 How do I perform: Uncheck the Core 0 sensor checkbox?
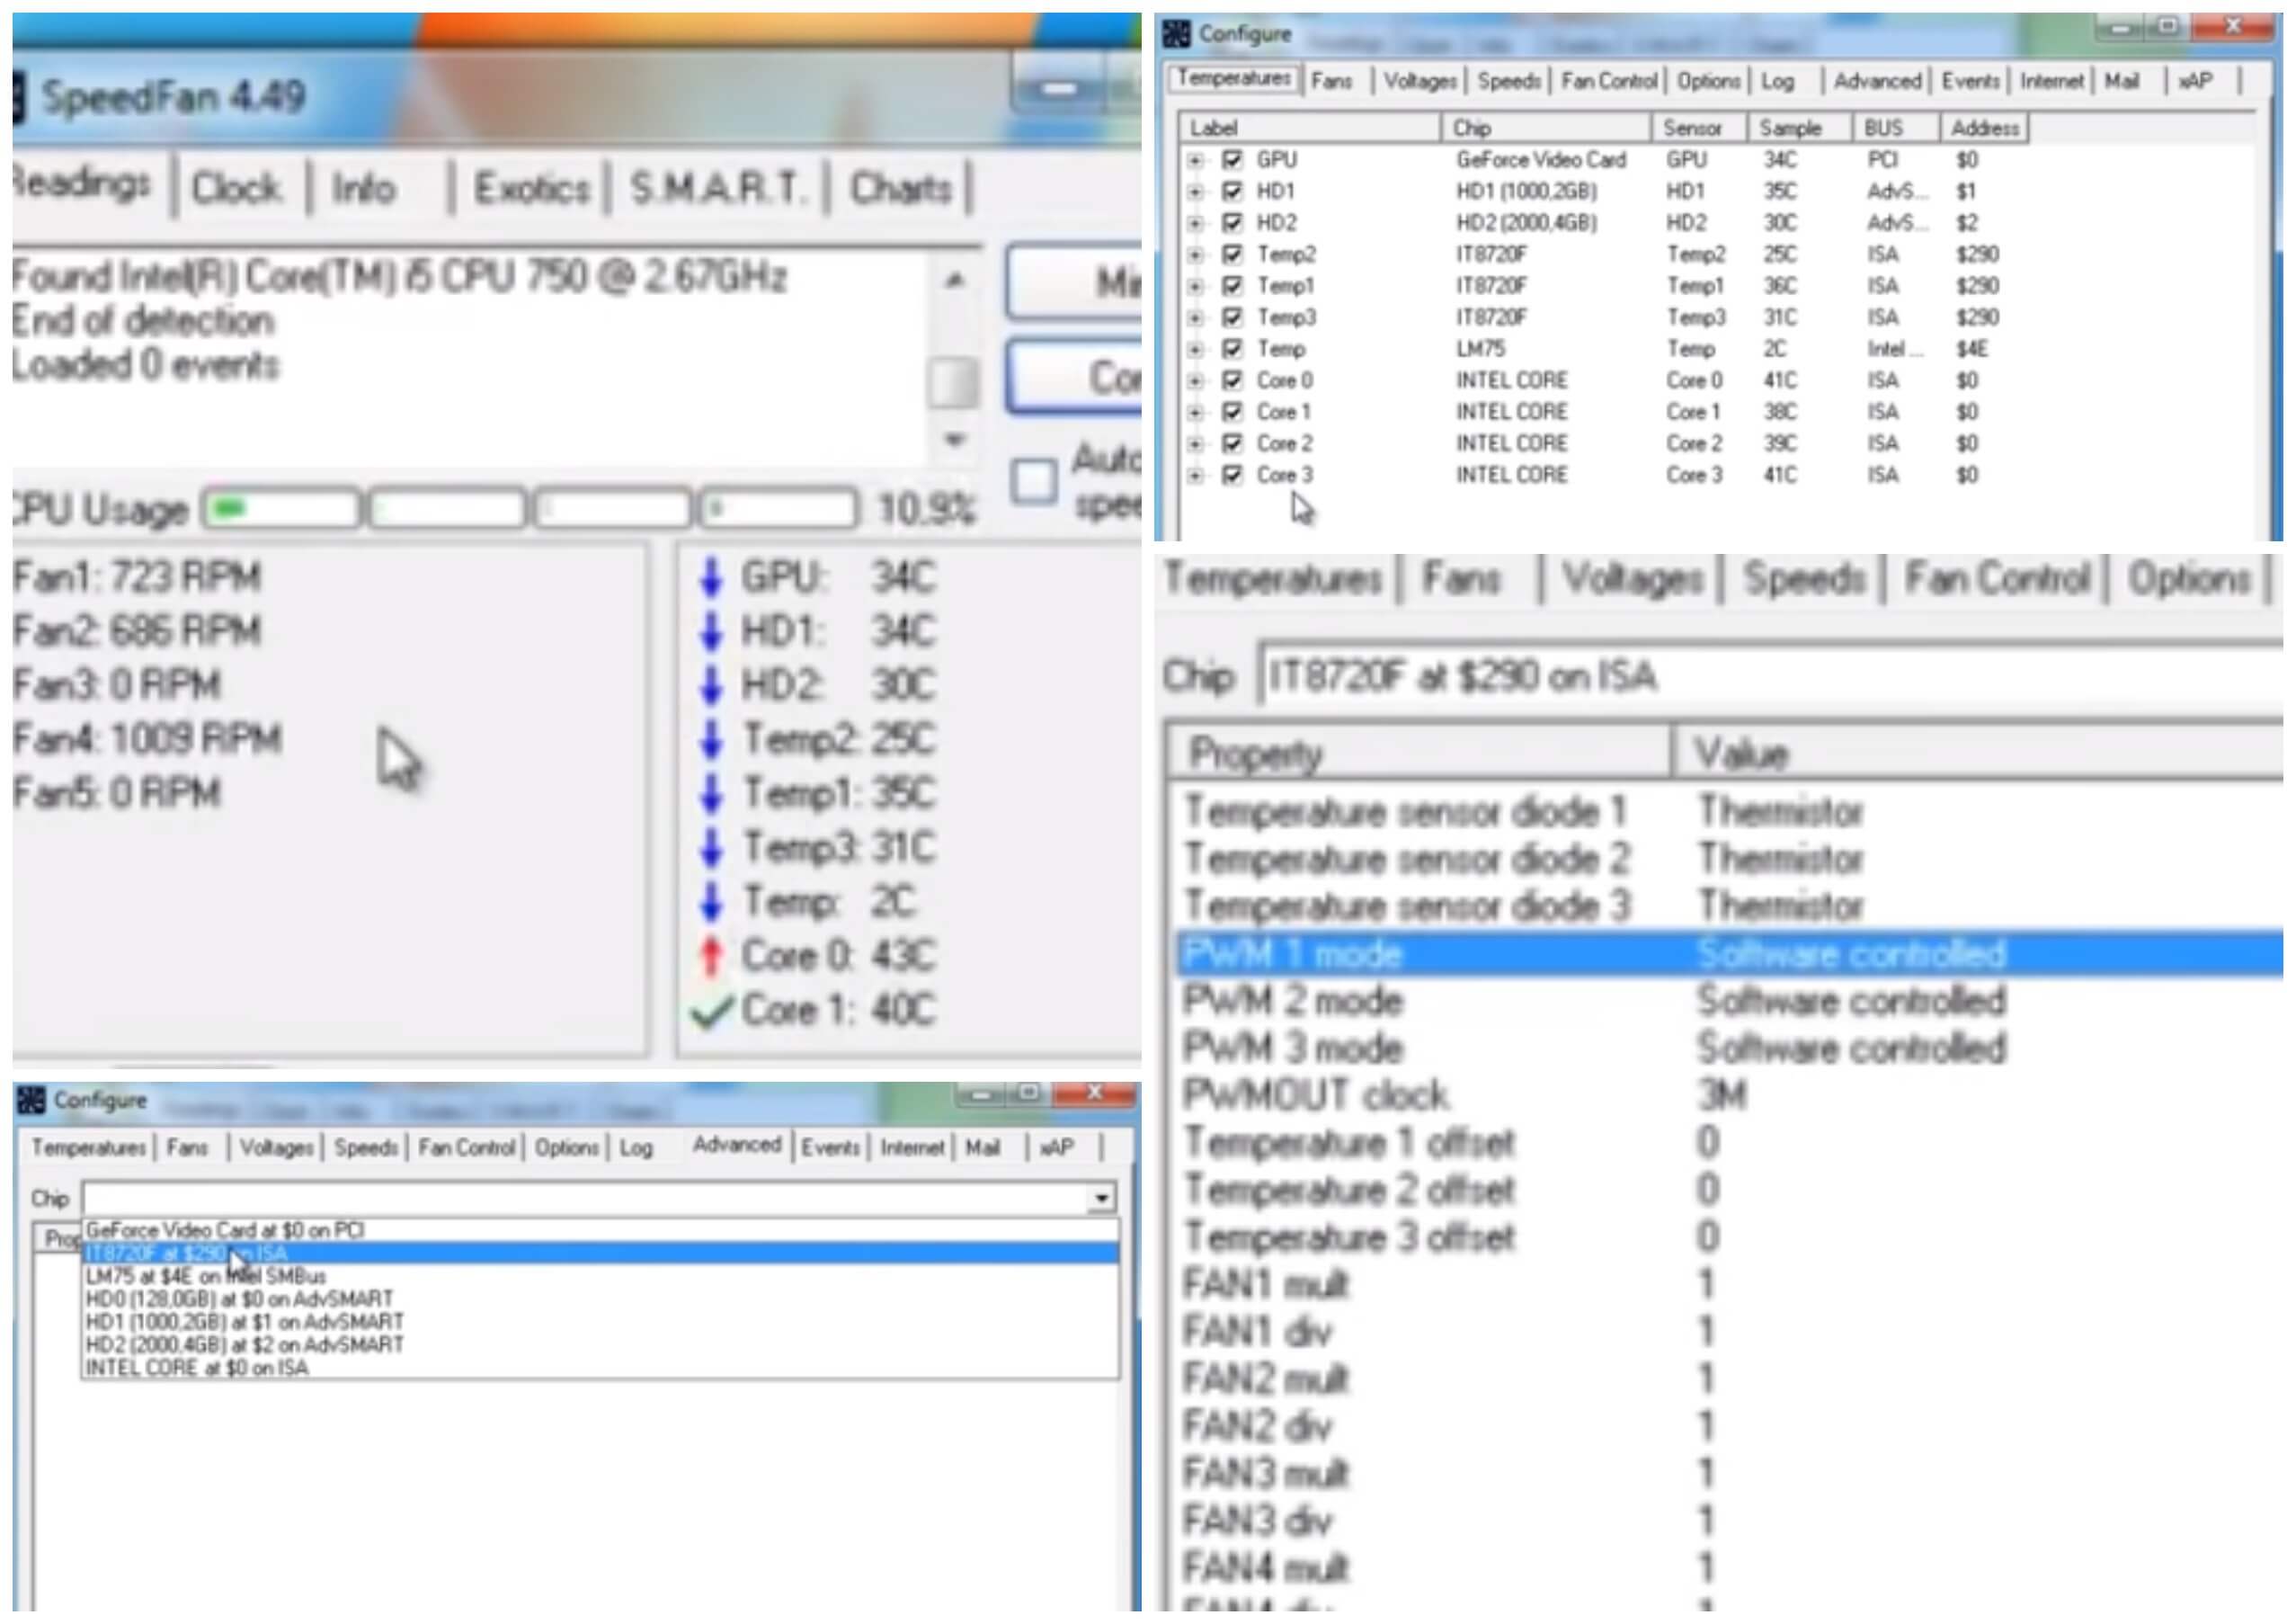point(1232,381)
